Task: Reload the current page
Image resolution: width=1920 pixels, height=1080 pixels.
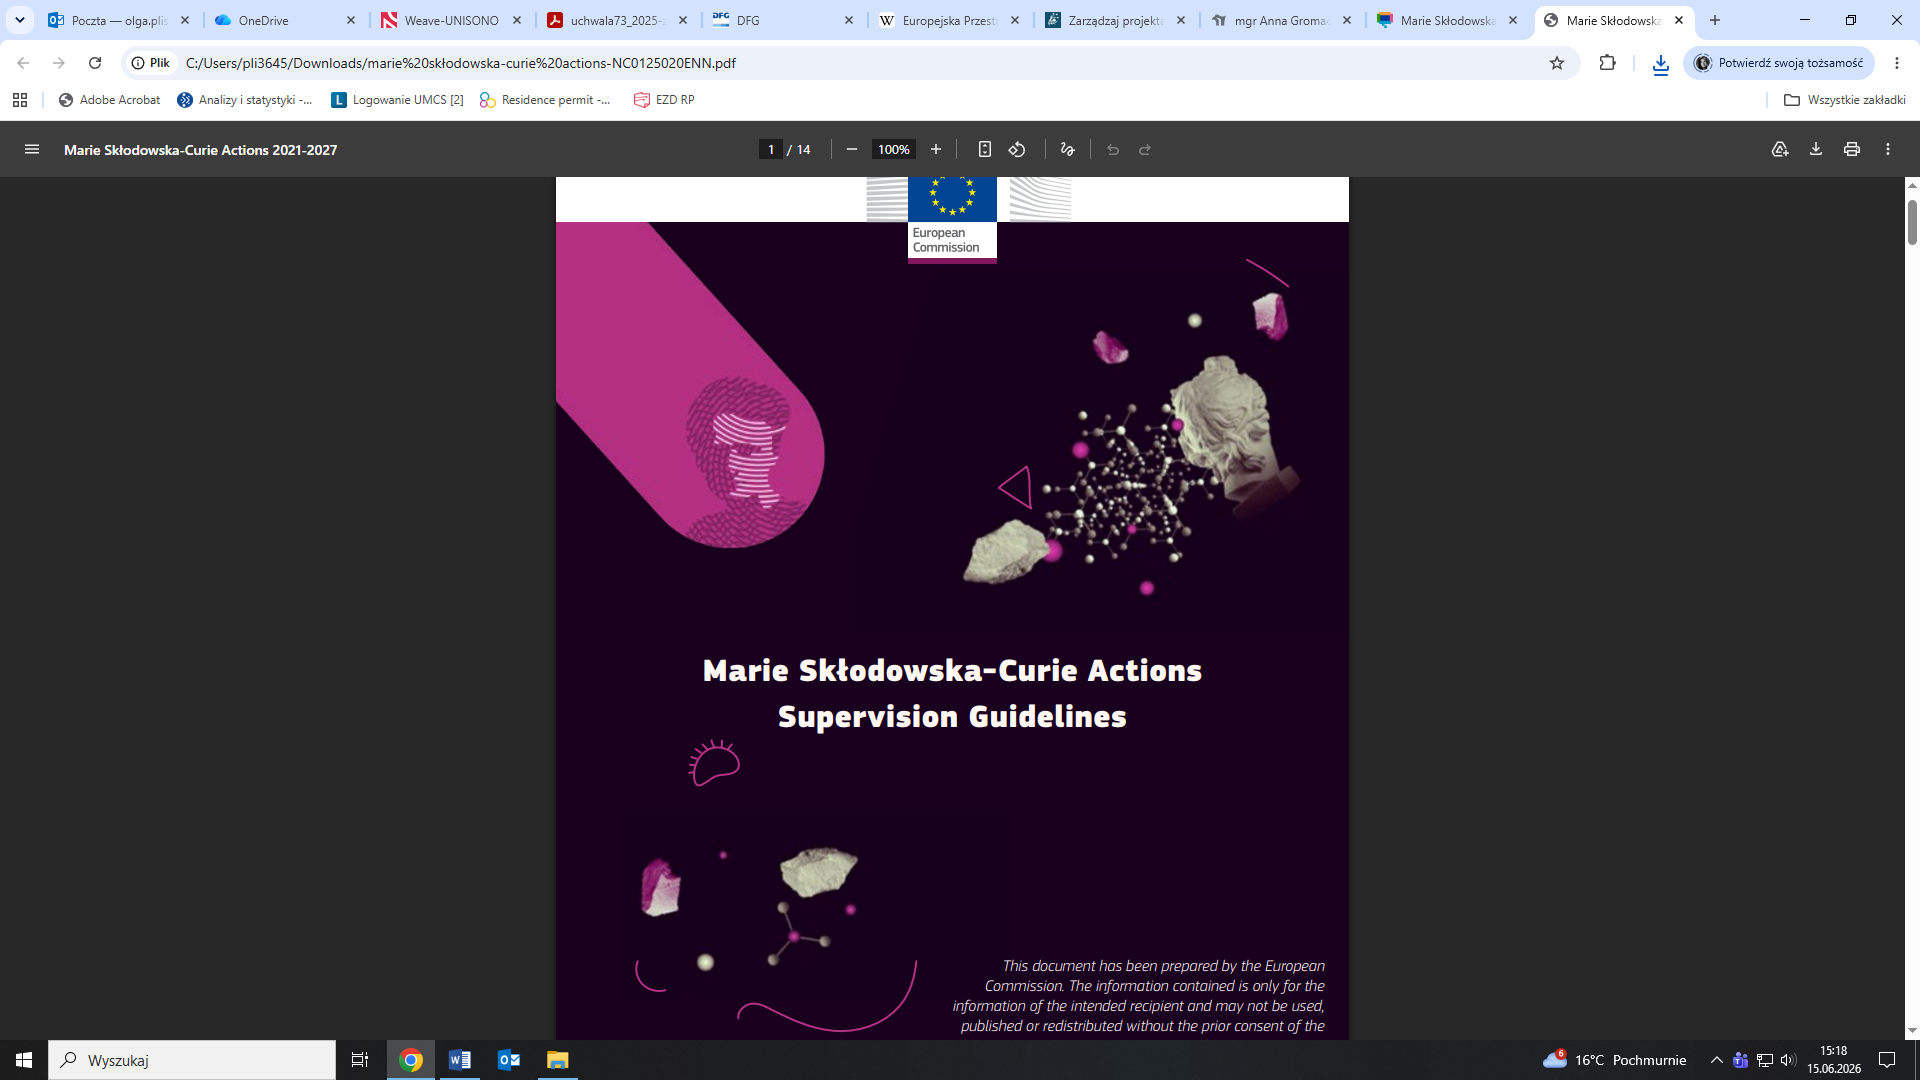Action: click(x=95, y=63)
